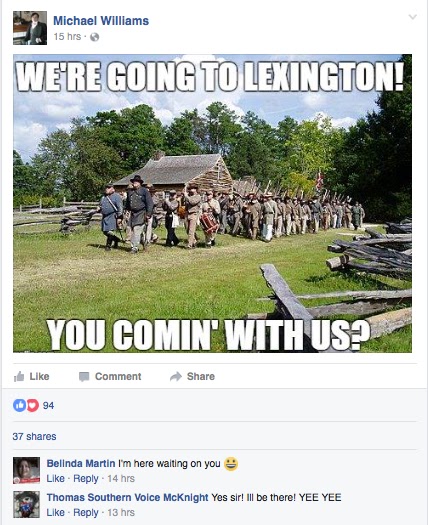This screenshot has height=525, width=428.
Task: Click the red heart reaction icon
Action: point(32,405)
